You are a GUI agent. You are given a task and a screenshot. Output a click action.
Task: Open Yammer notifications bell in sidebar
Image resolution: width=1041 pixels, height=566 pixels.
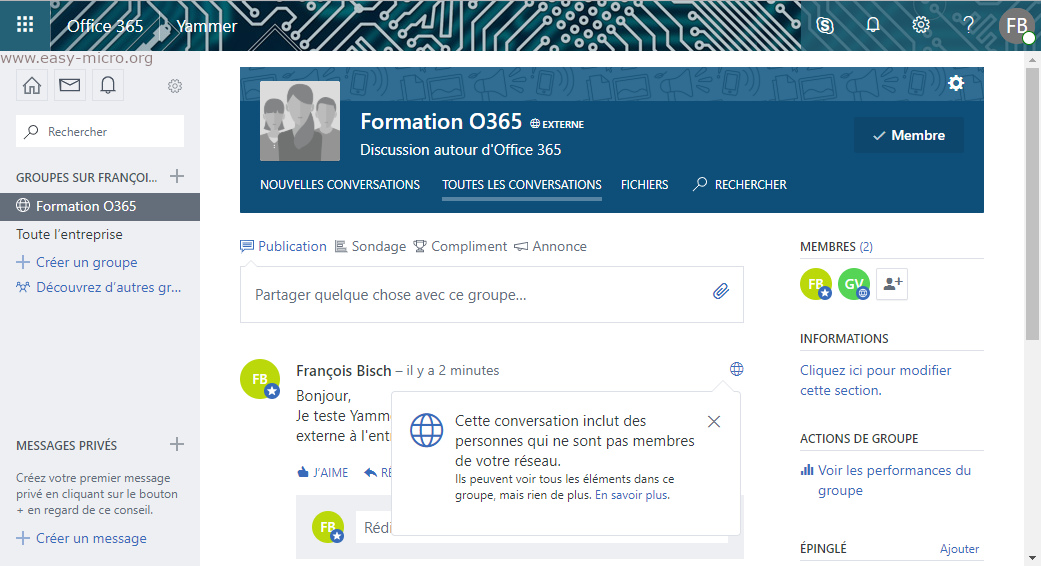(108, 86)
